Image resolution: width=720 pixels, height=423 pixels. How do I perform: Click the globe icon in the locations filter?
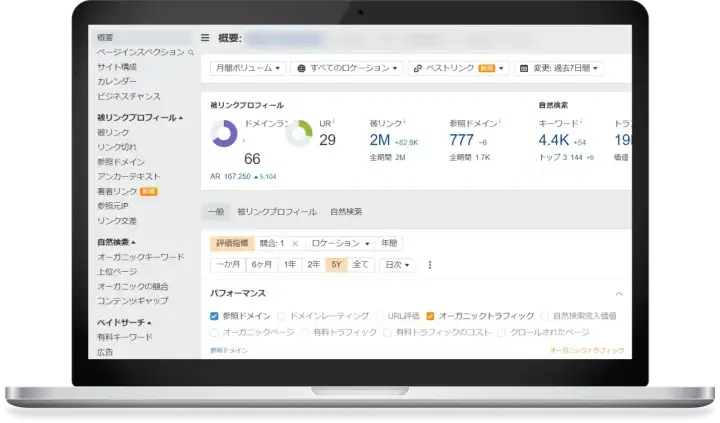tap(301, 69)
